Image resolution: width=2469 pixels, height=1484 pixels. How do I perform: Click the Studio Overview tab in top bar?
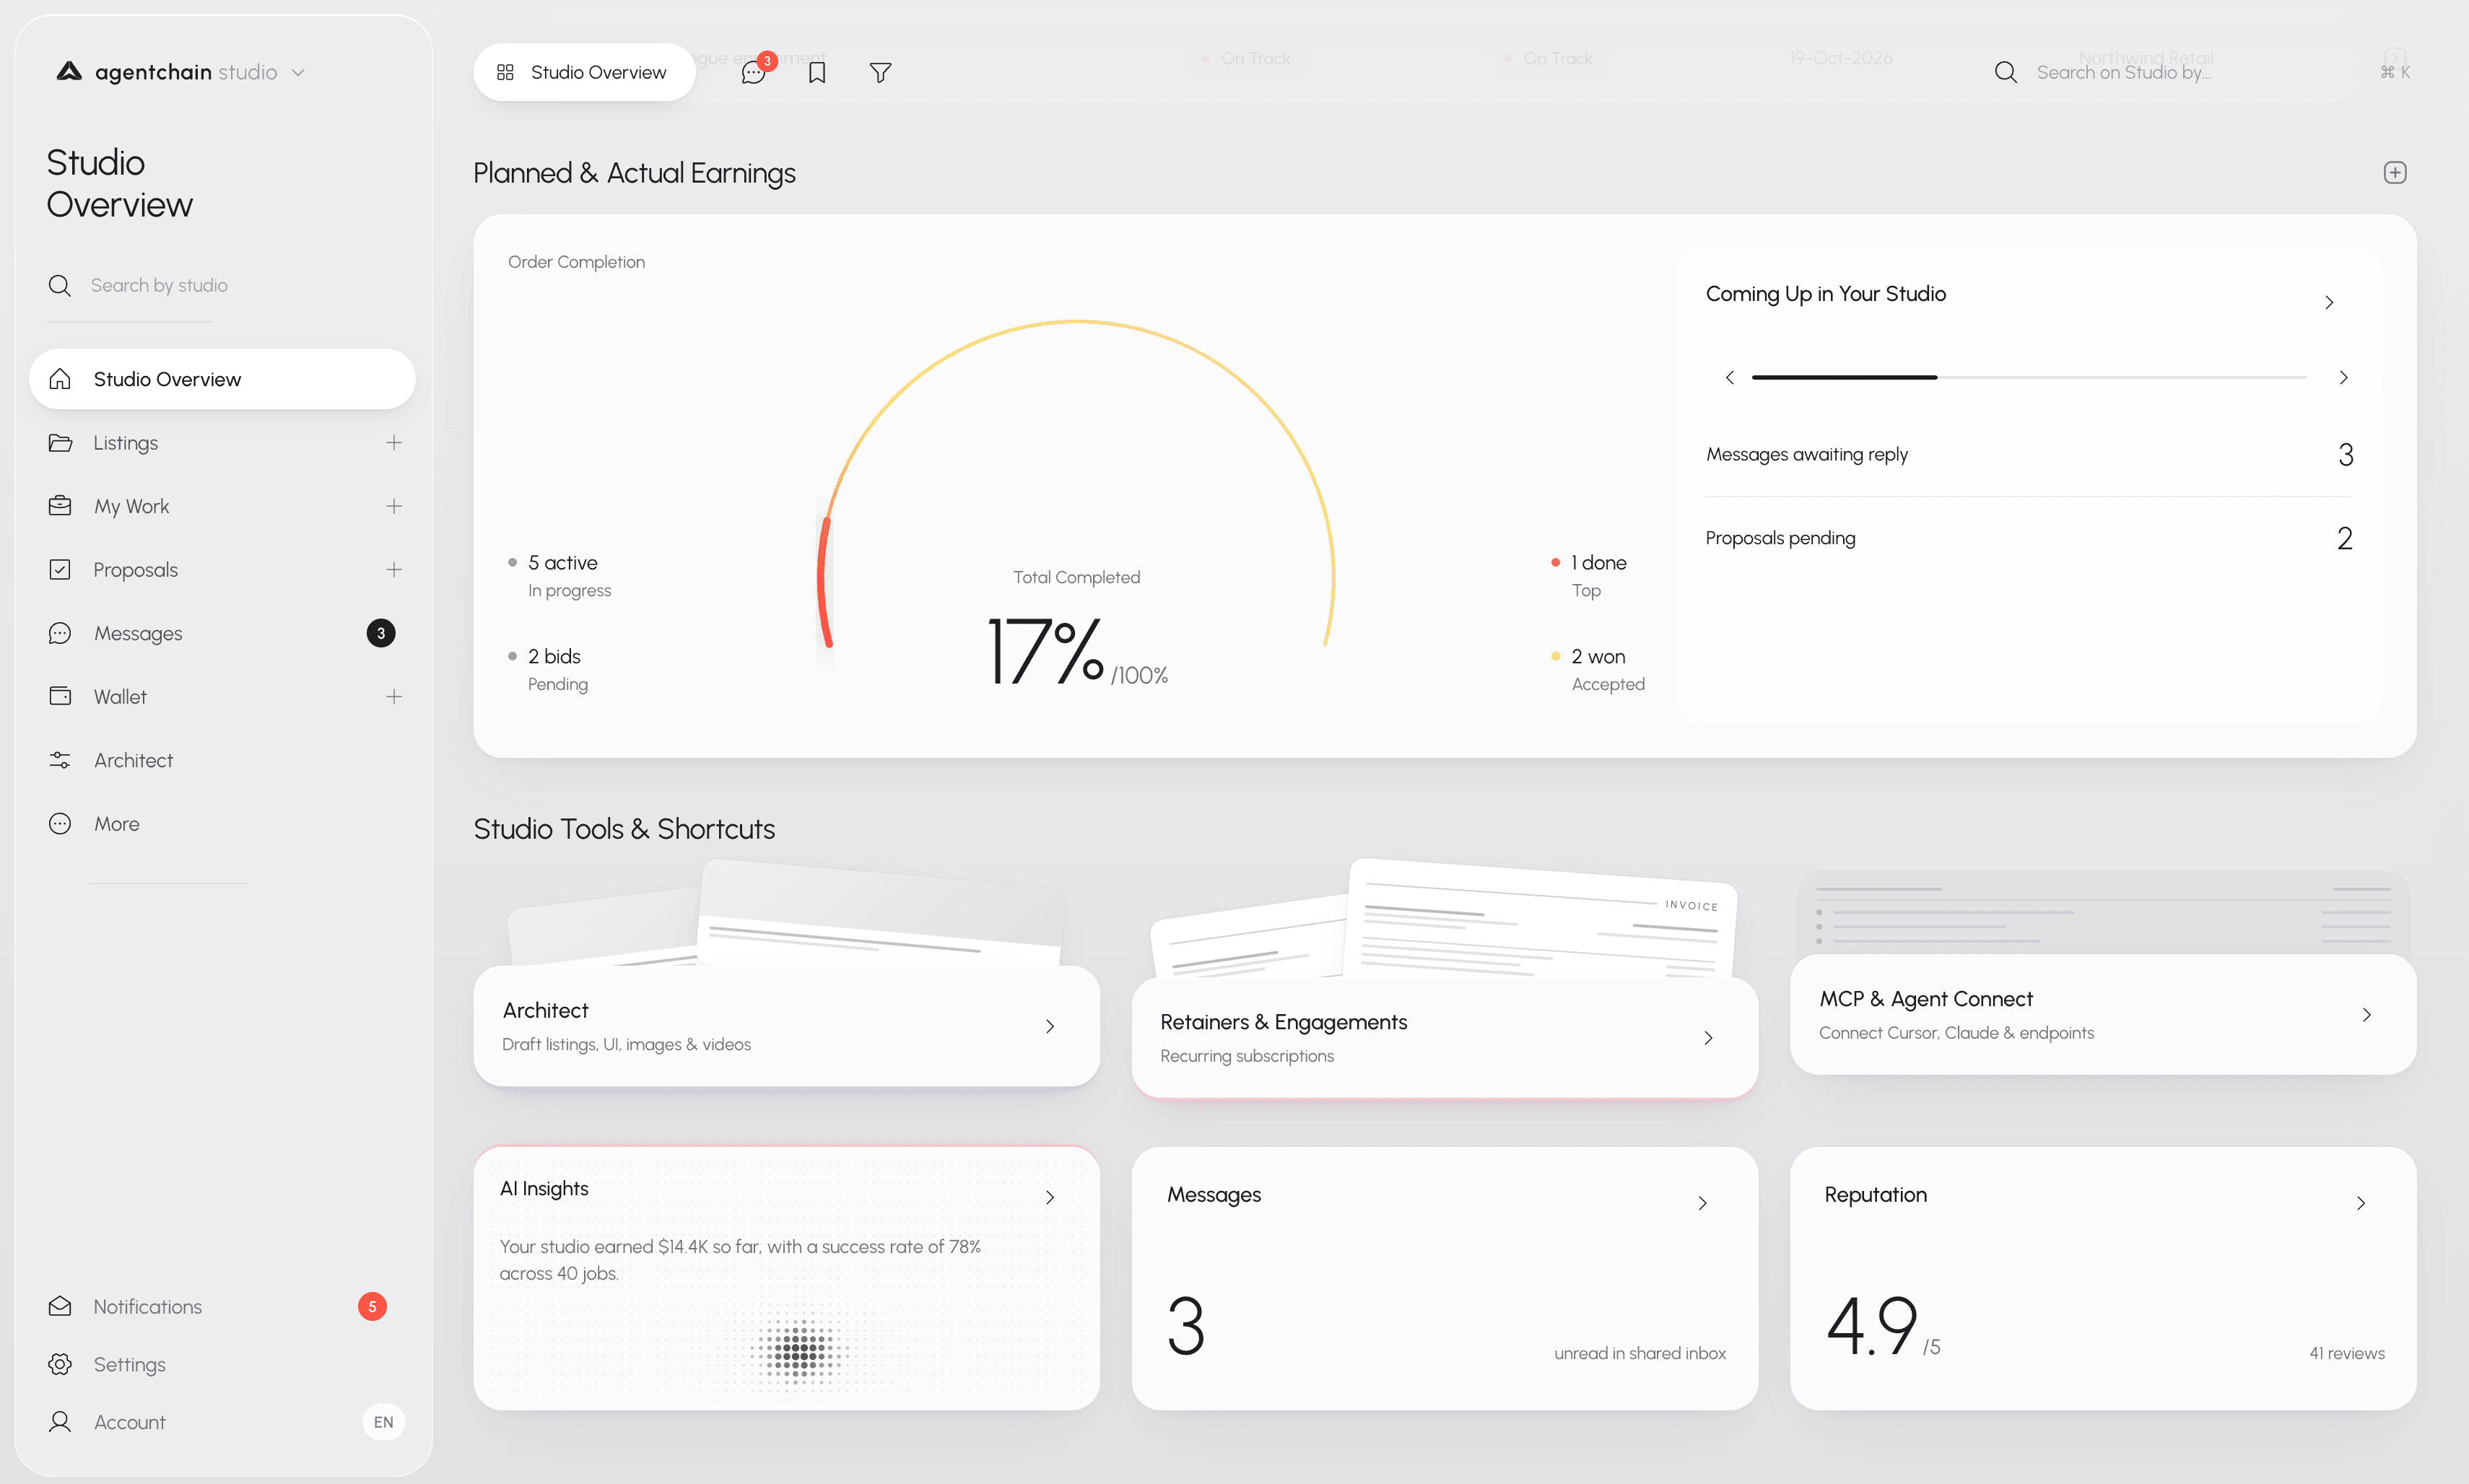click(x=584, y=72)
